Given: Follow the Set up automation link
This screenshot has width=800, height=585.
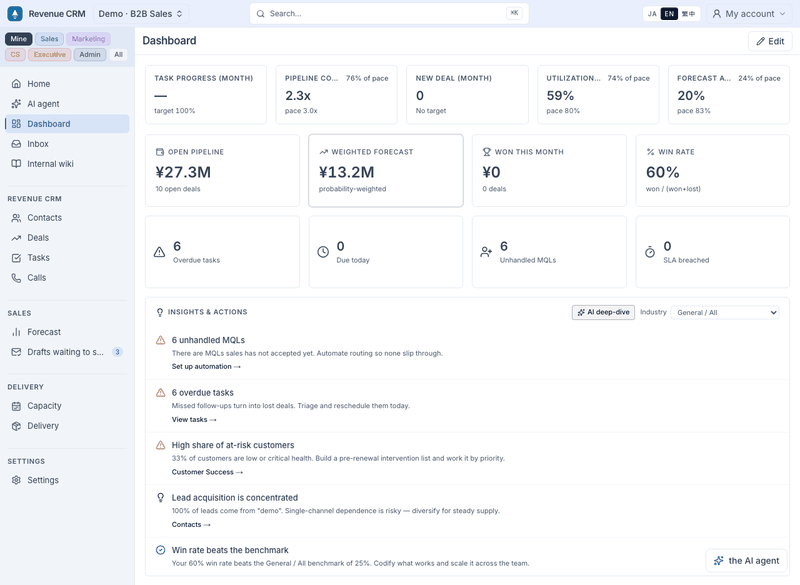Looking at the screenshot, I should click(206, 366).
